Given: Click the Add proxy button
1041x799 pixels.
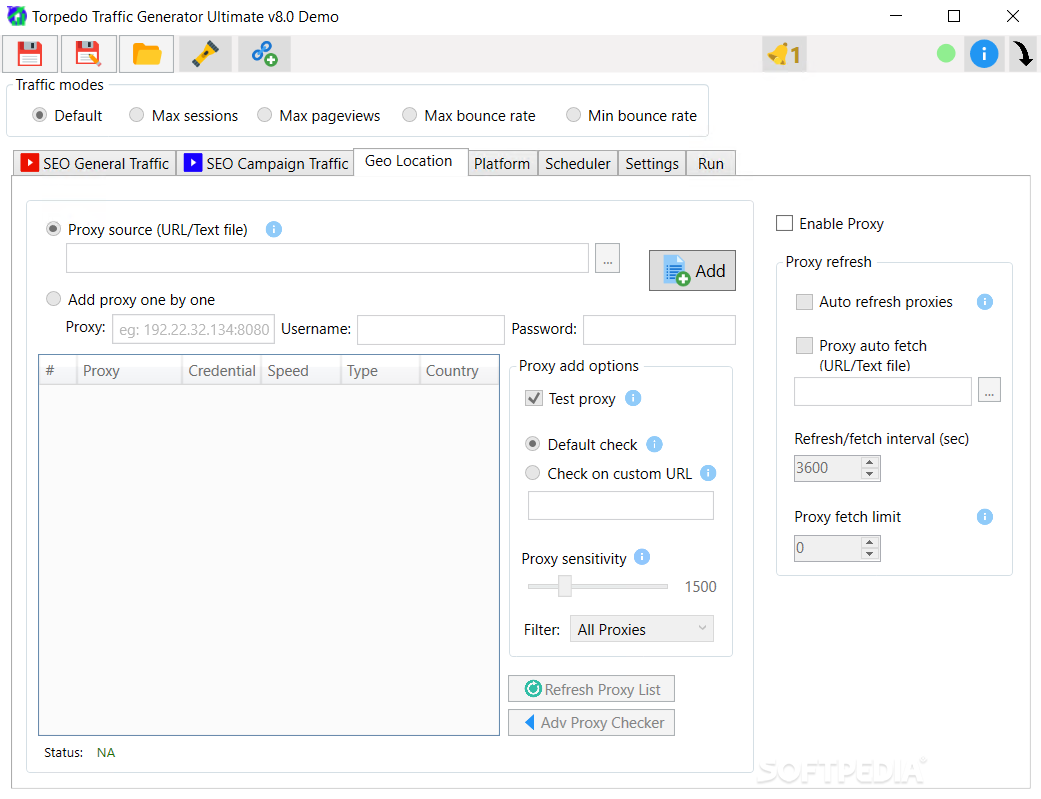Looking at the screenshot, I should (692, 270).
